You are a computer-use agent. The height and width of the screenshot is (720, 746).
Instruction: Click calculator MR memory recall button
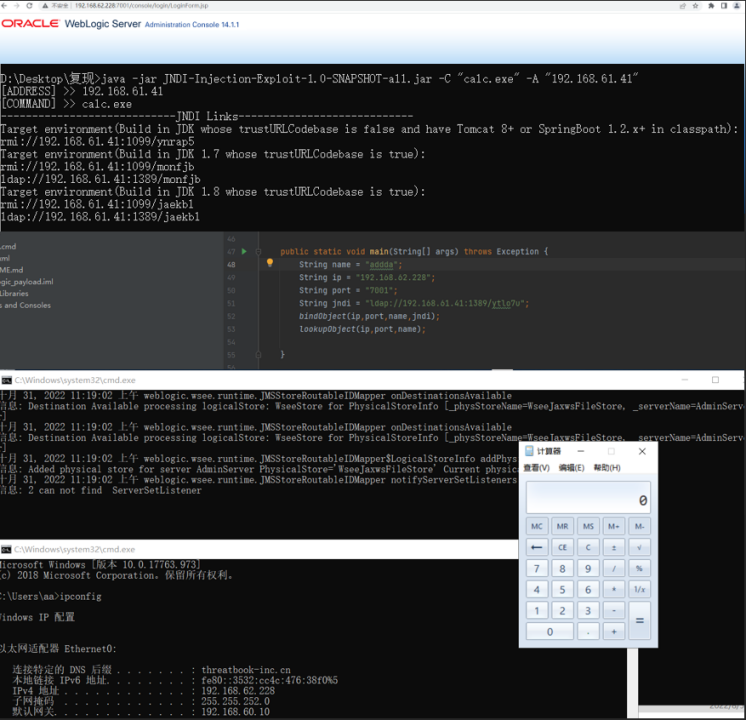tap(562, 526)
